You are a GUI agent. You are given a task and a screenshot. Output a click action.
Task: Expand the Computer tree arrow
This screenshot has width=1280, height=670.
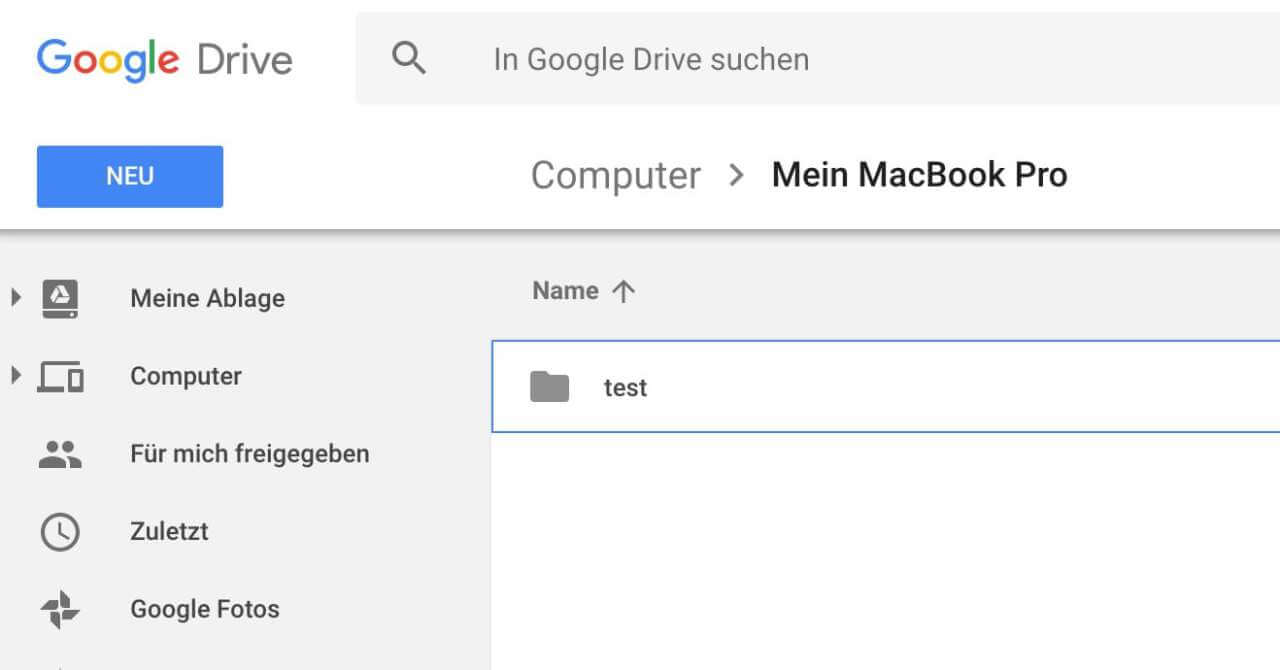pos(15,376)
